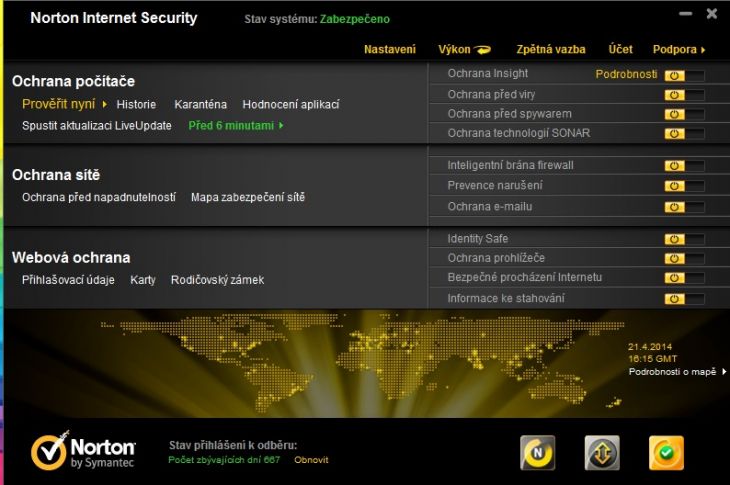Expand arrow next to Prověřit nyní
The image size is (730, 485).
click(104, 104)
